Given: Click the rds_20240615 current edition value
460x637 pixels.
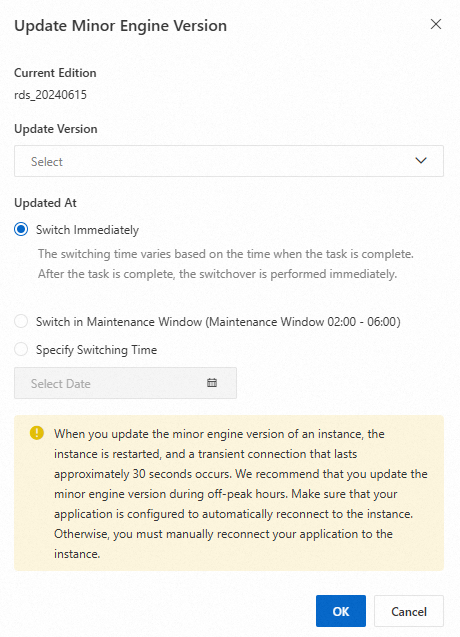Looking at the screenshot, I should point(50,95).
